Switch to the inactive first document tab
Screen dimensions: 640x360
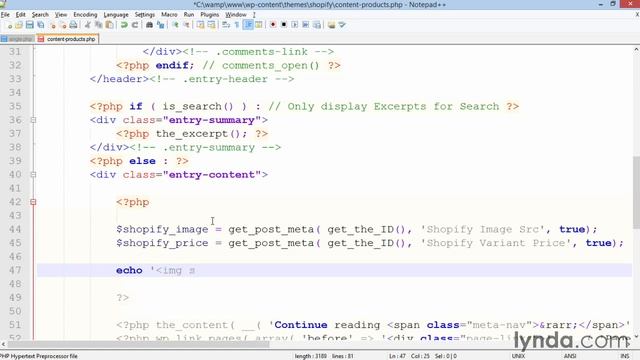pyautogui.click(x=18, y=39)
